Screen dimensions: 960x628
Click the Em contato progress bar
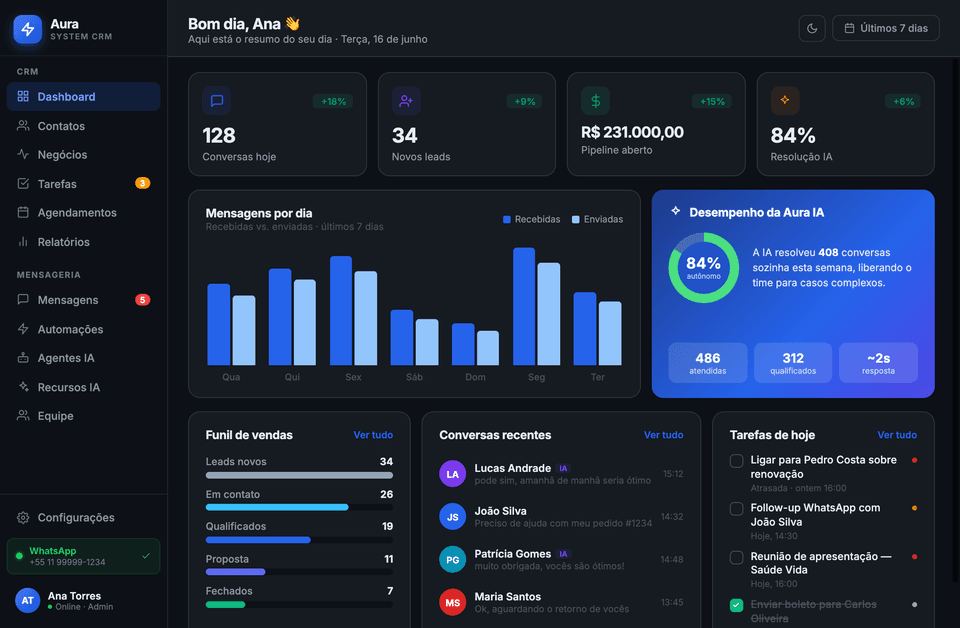click(x=299, y=507)
